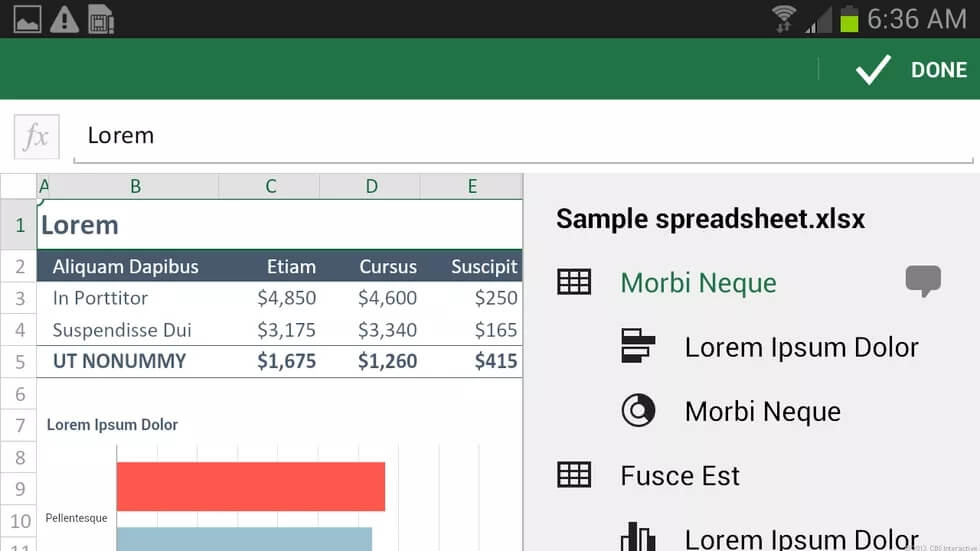Select the Etiam header cell
The width and height of the screenshot is (980, 551).
point(269,266)
